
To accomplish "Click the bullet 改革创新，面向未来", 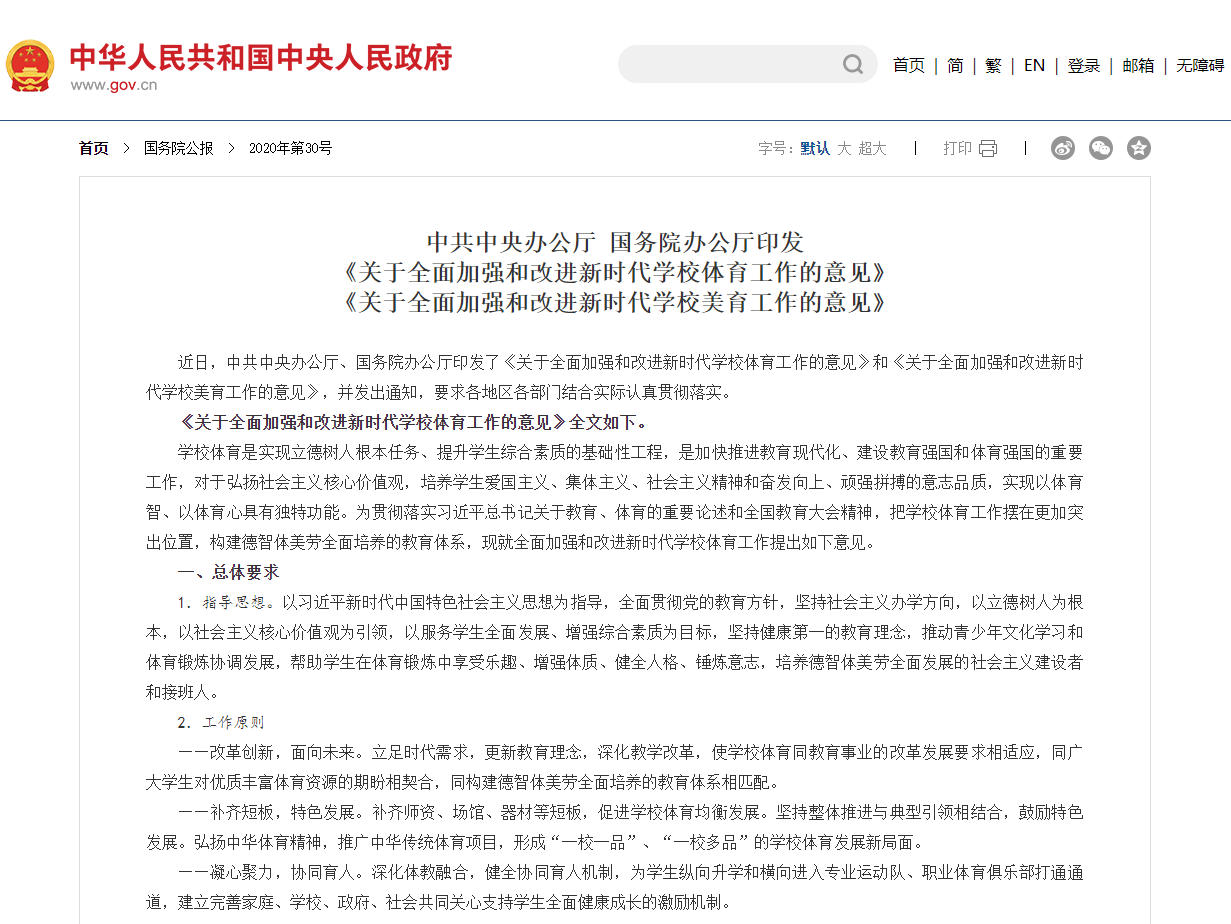I will click(x=615, y=767).
